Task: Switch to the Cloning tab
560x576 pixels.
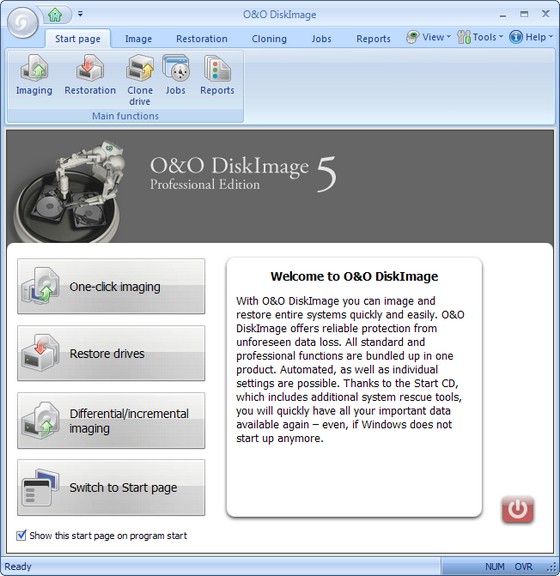Action: [x=269, y=39]
